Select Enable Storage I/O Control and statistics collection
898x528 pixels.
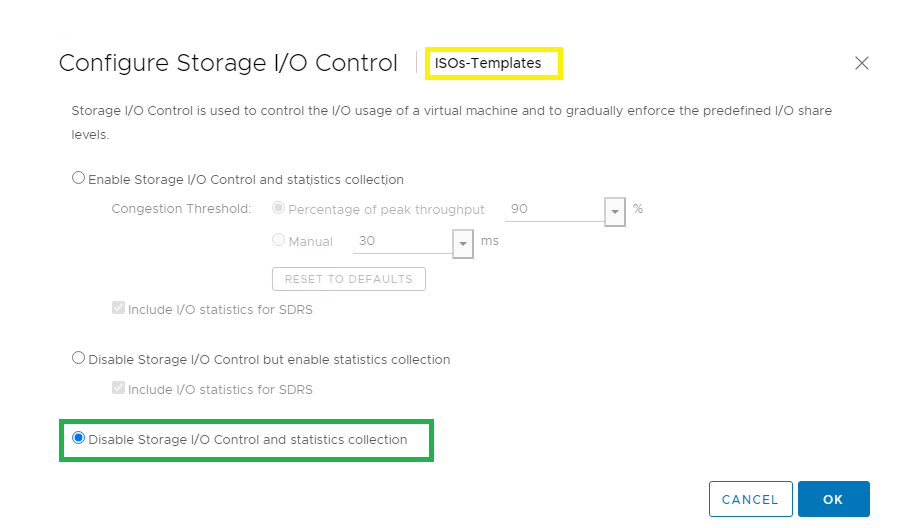pyautogui.click(x=78, y=178)
